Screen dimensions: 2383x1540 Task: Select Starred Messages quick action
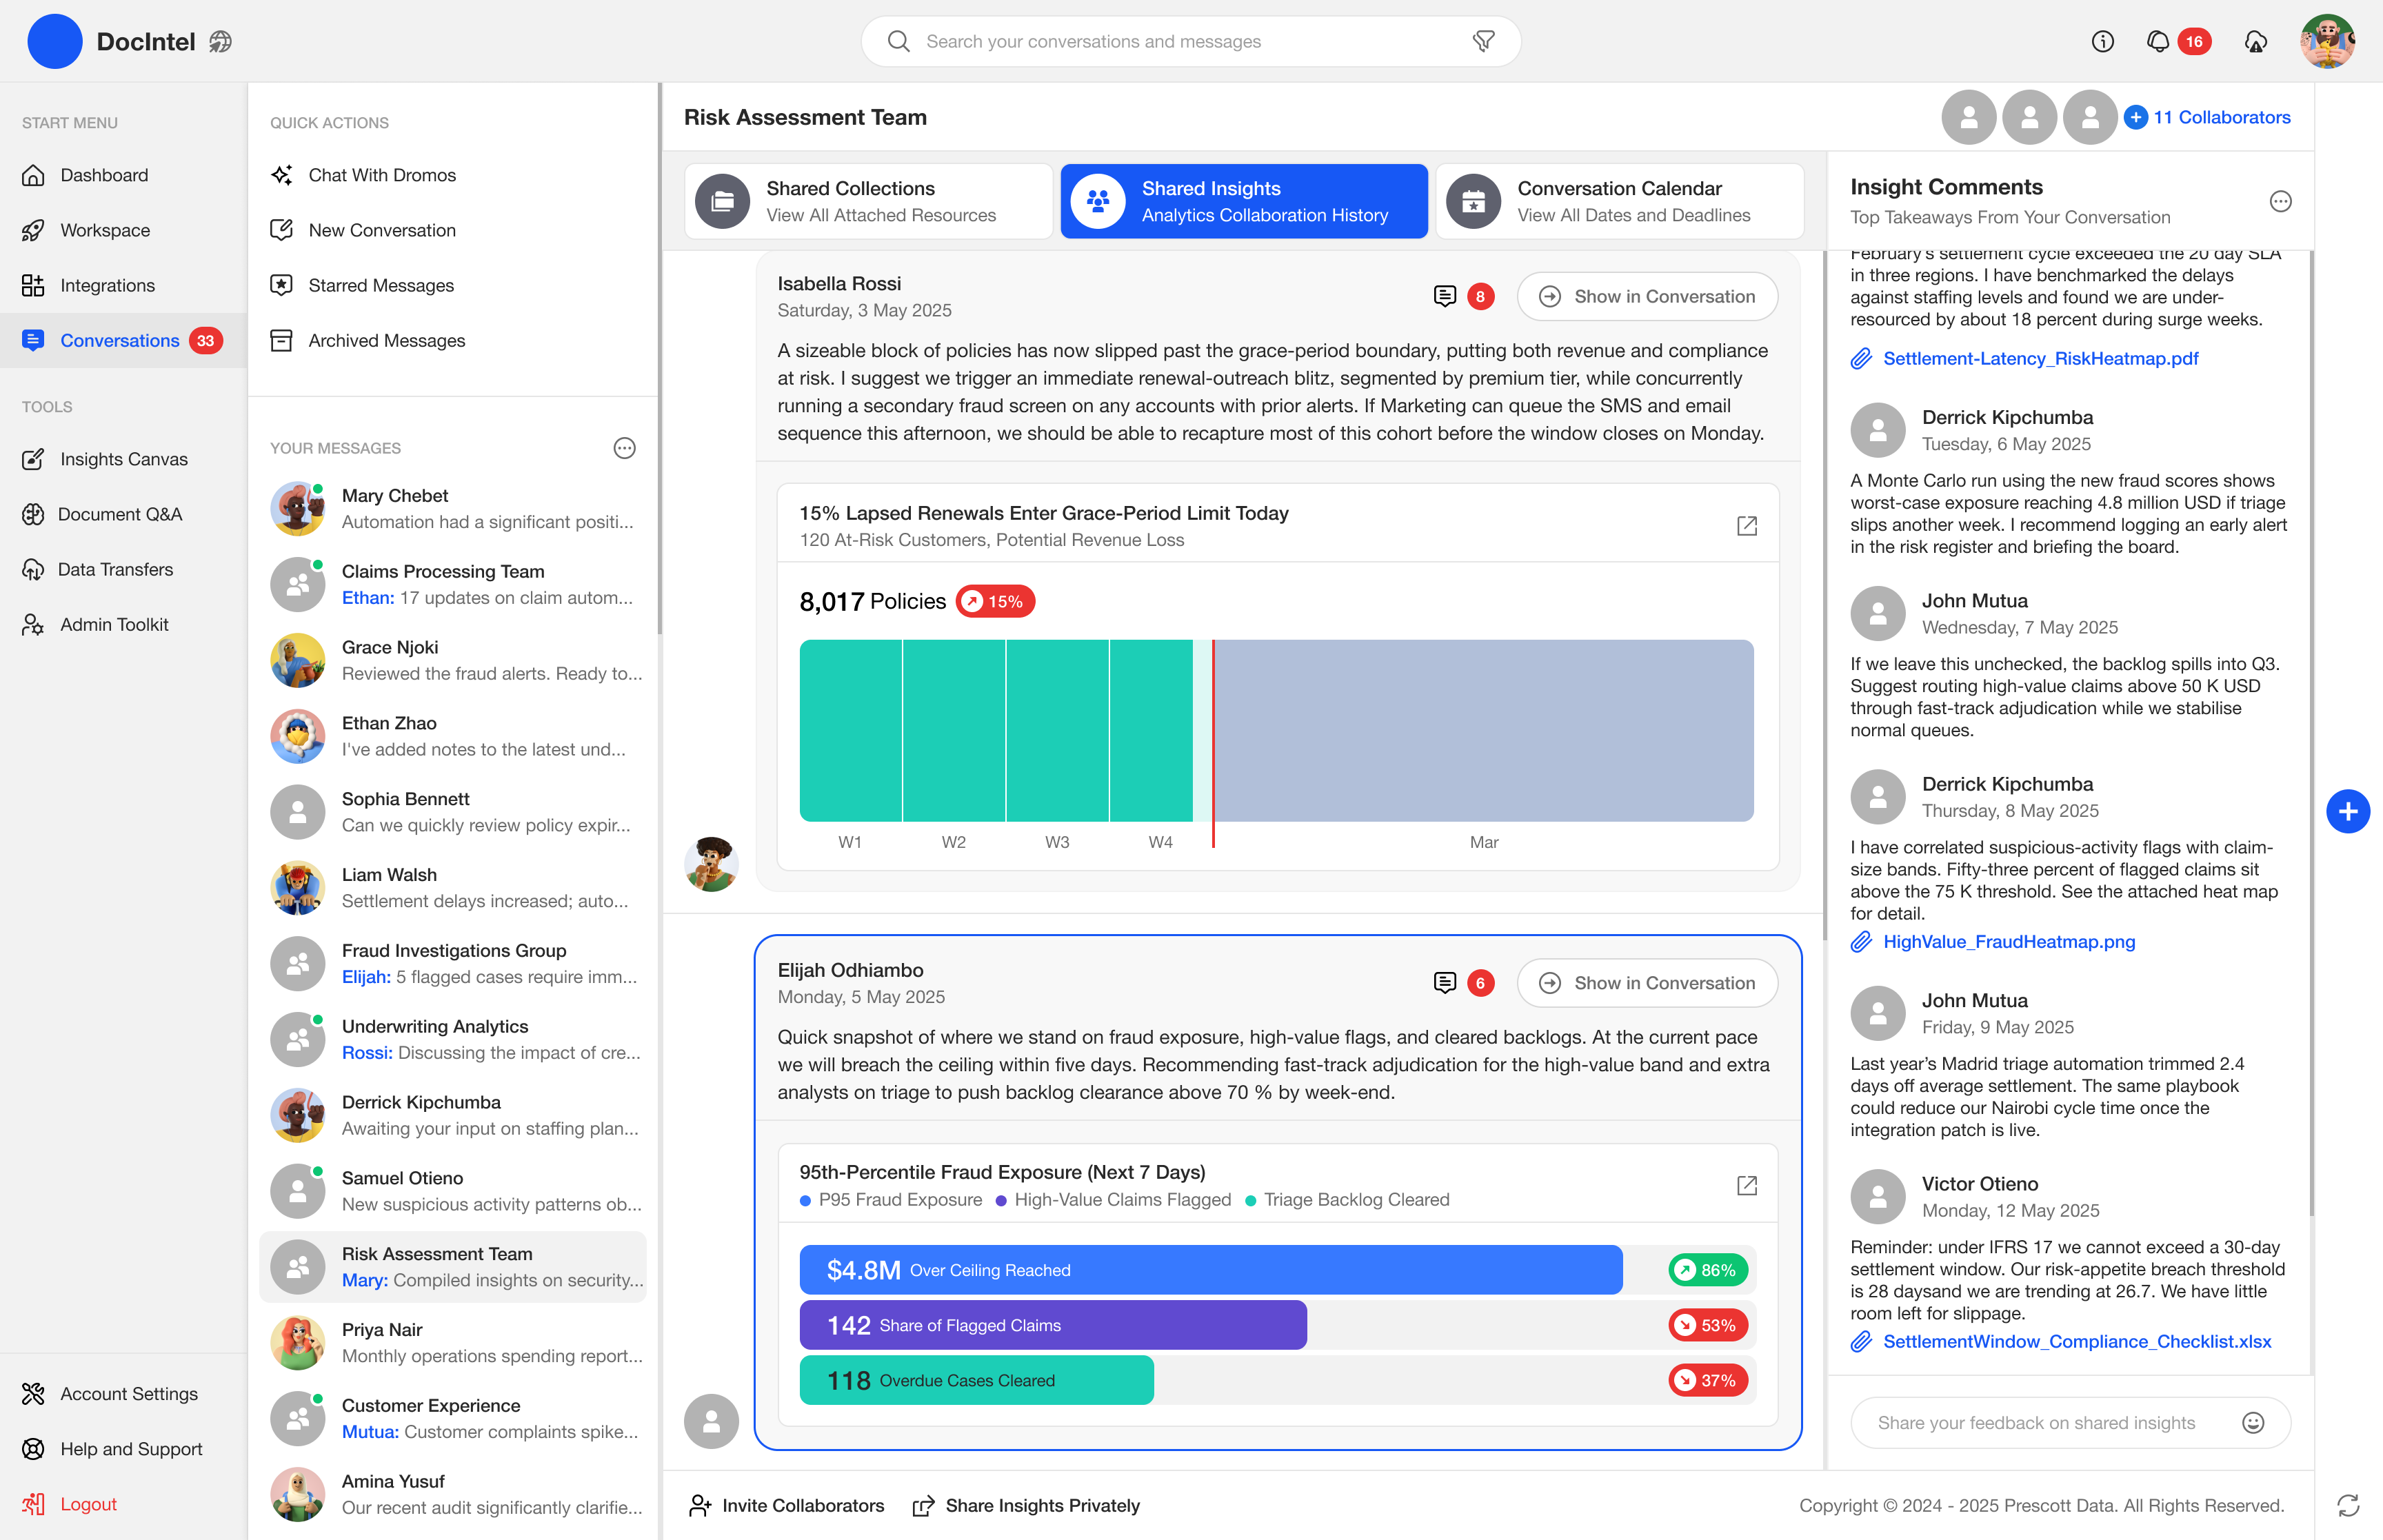(380, 285)
